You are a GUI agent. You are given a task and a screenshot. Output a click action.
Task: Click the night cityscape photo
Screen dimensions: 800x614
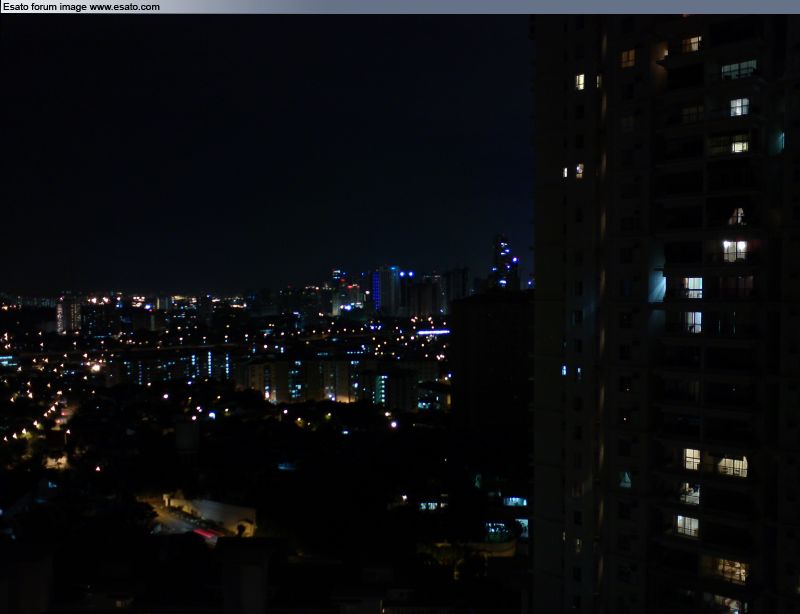click(x=400, y=314)
